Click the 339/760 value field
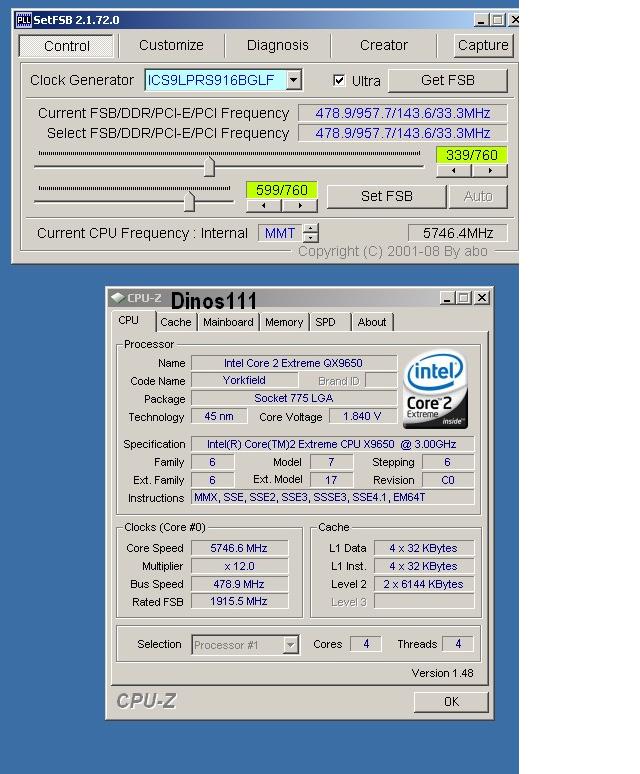The image size is (640, 774). click(471, 155)
